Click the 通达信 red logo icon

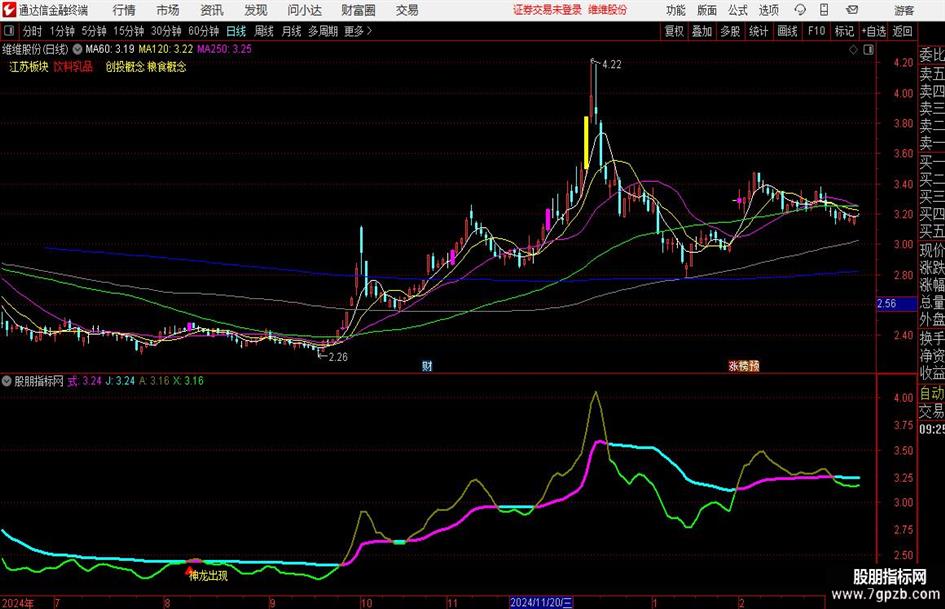point(9,10)
